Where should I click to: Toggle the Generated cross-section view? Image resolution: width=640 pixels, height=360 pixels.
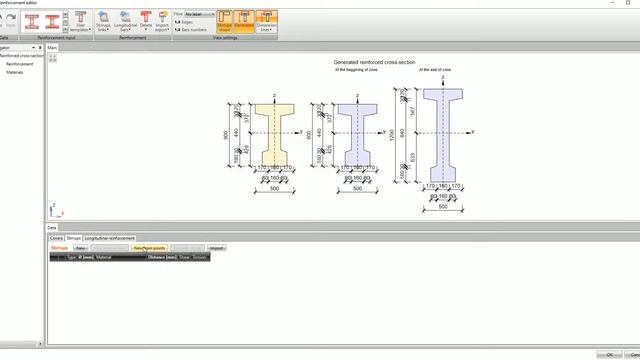pos(244,22)
